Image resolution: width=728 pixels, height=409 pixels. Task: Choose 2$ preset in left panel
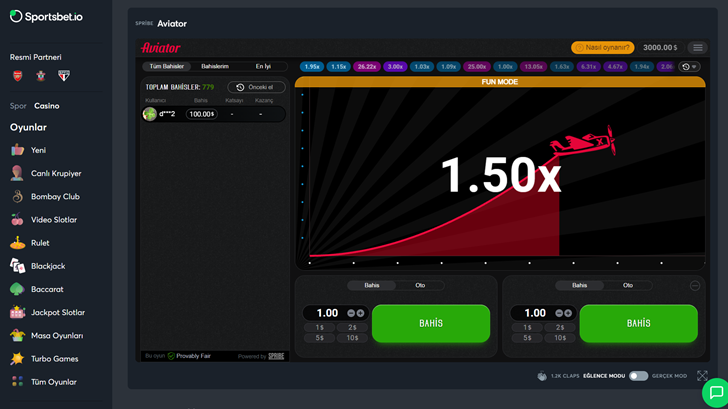tap(352, 327)
